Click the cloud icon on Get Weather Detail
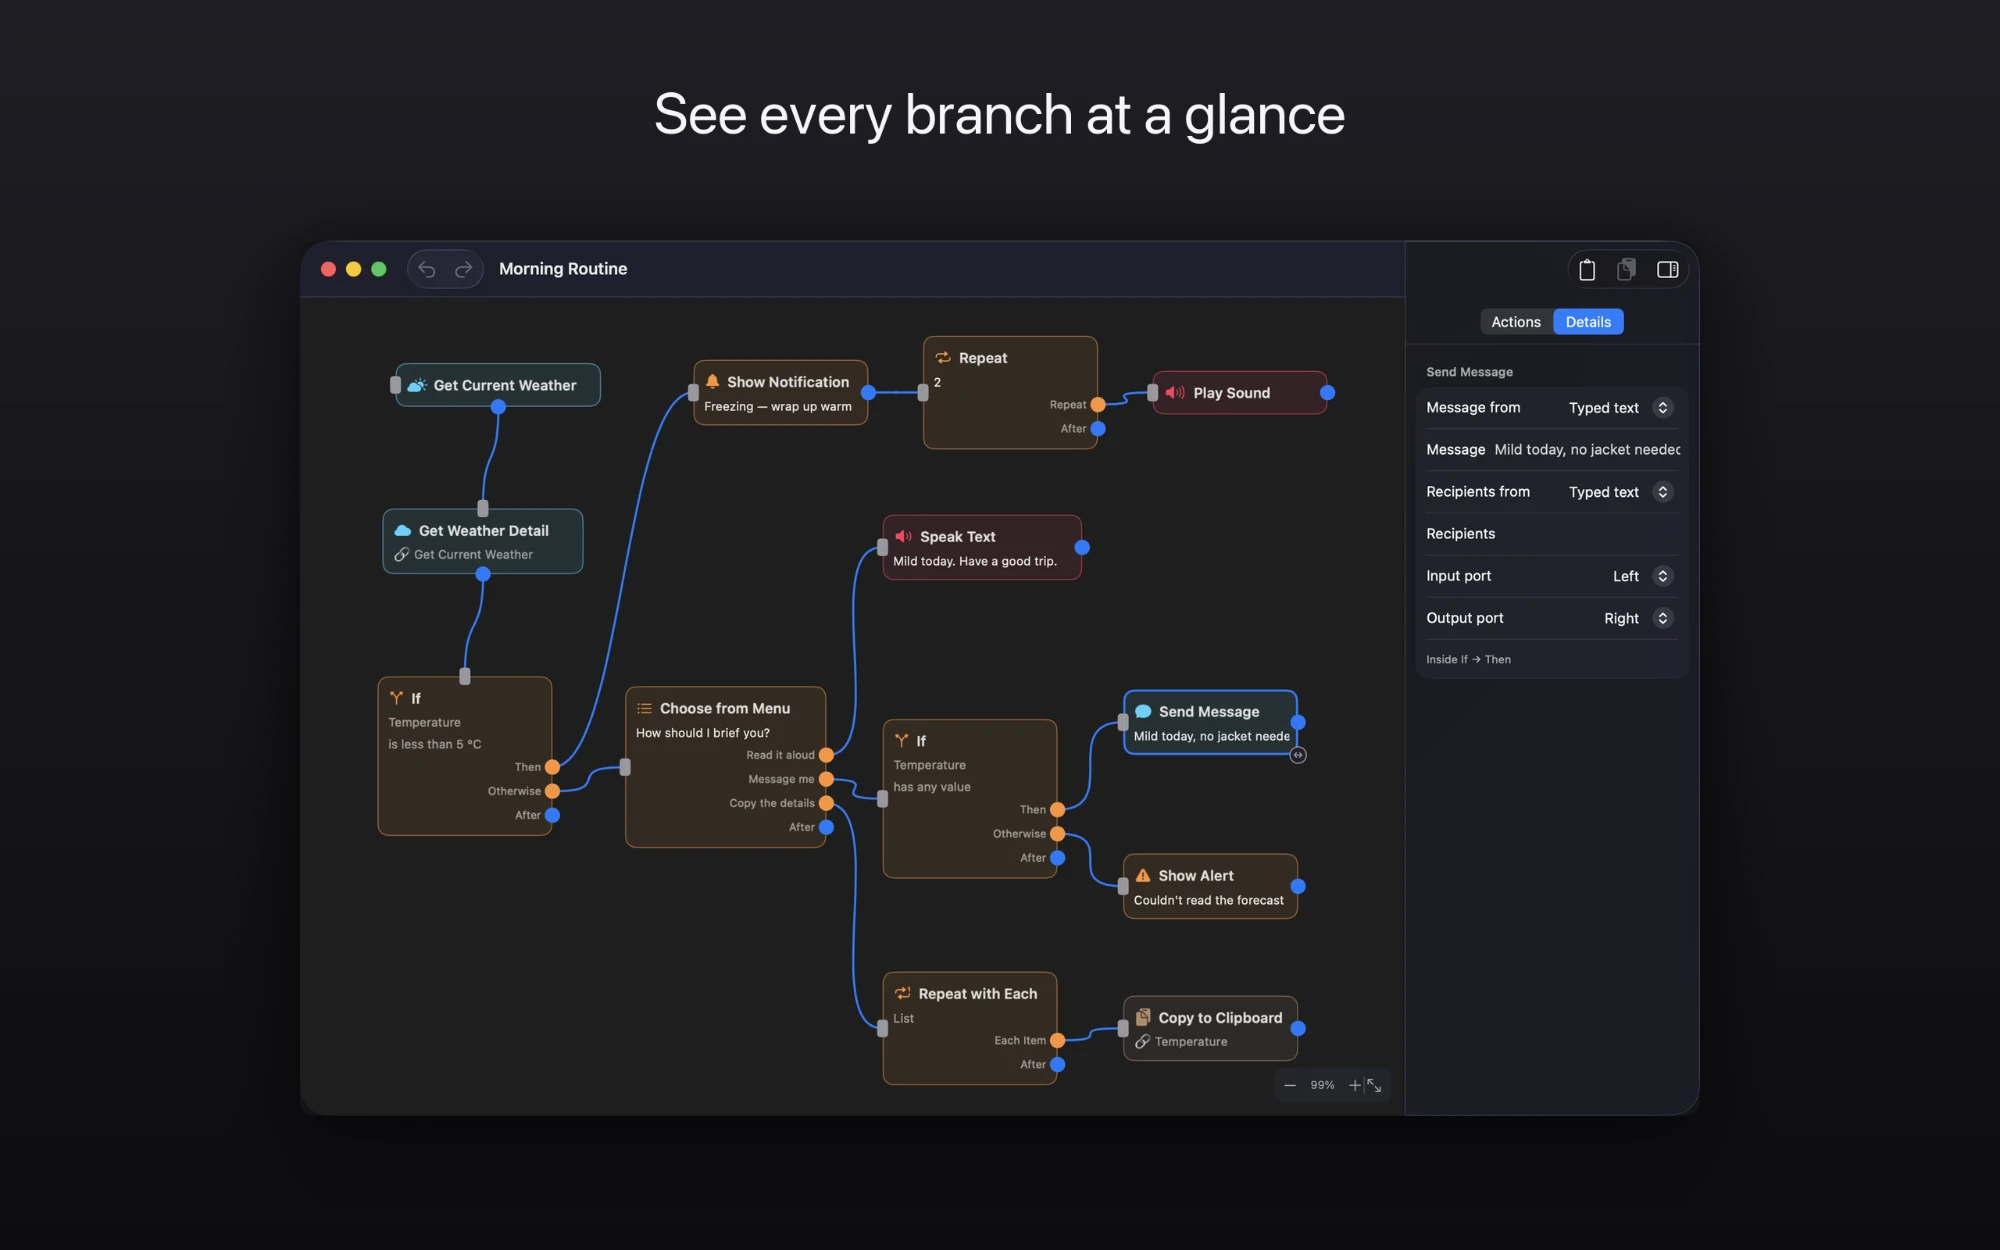The height and width of the screenshot is (1250, 2000). tap(403, 531)
